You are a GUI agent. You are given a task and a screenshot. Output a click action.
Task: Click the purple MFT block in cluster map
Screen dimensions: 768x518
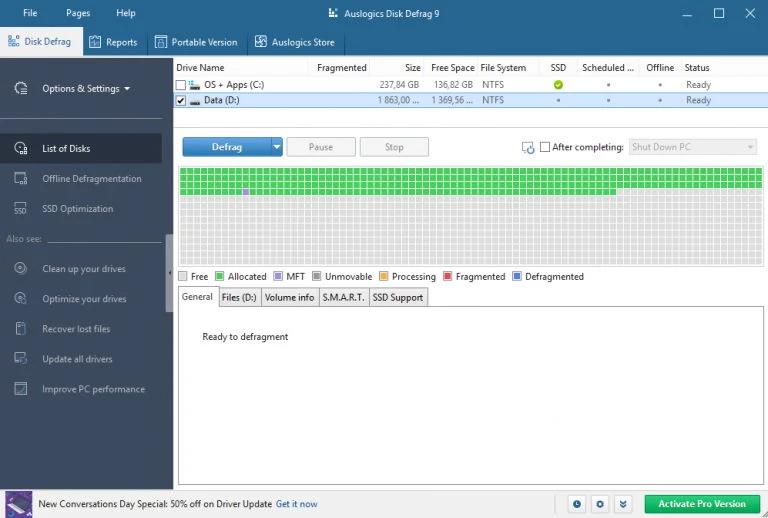coord(246,192)
